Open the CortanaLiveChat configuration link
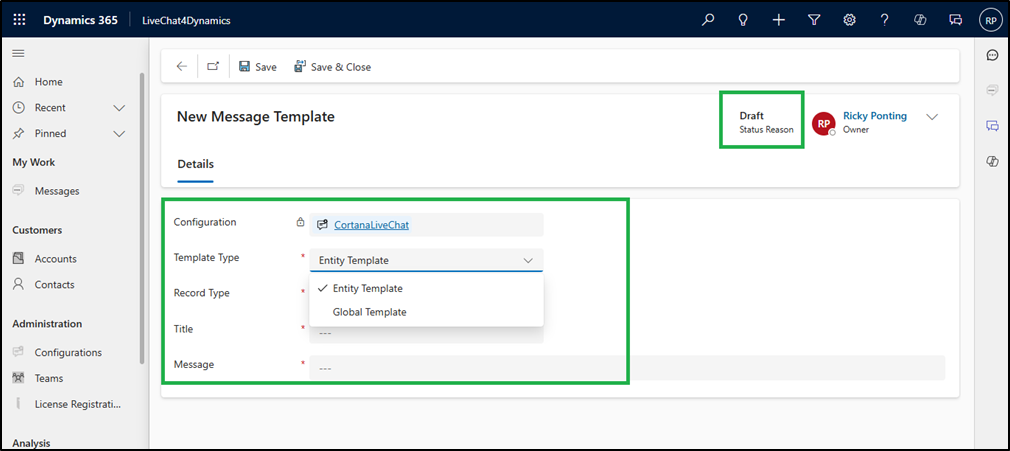 (x=371, y=225)
